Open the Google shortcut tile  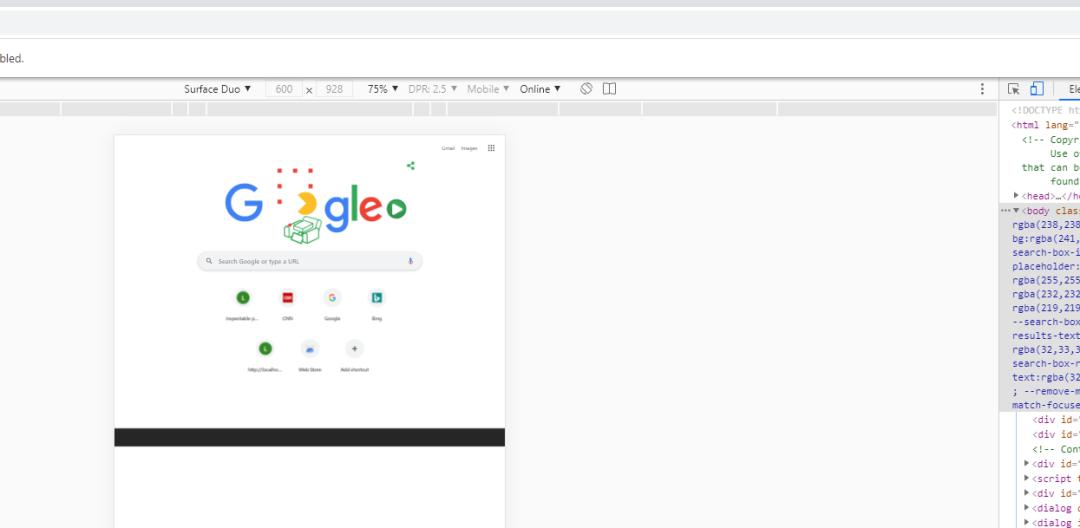click(x=332, y=304)
